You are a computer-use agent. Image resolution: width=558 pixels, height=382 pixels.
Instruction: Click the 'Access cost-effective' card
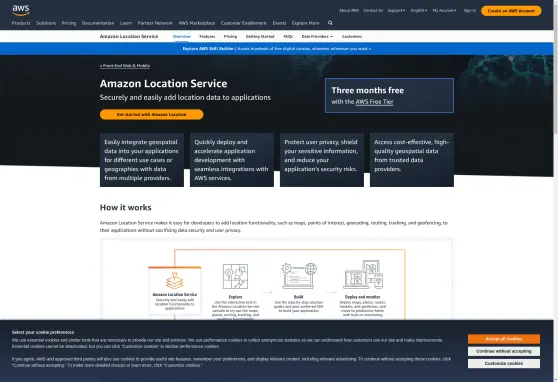point(412,160)
